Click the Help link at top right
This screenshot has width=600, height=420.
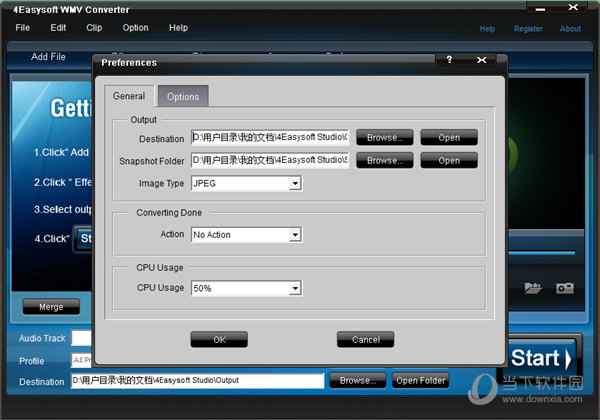pyautogui.click(x=487, y=29)
